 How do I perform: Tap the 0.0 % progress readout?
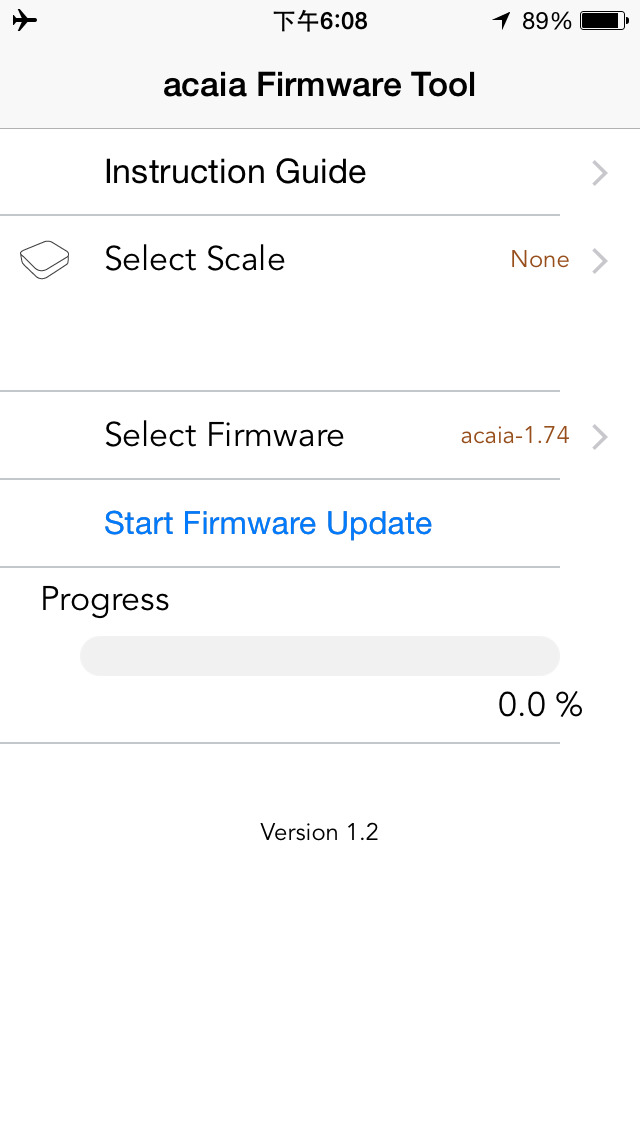[x=540, y=704]
